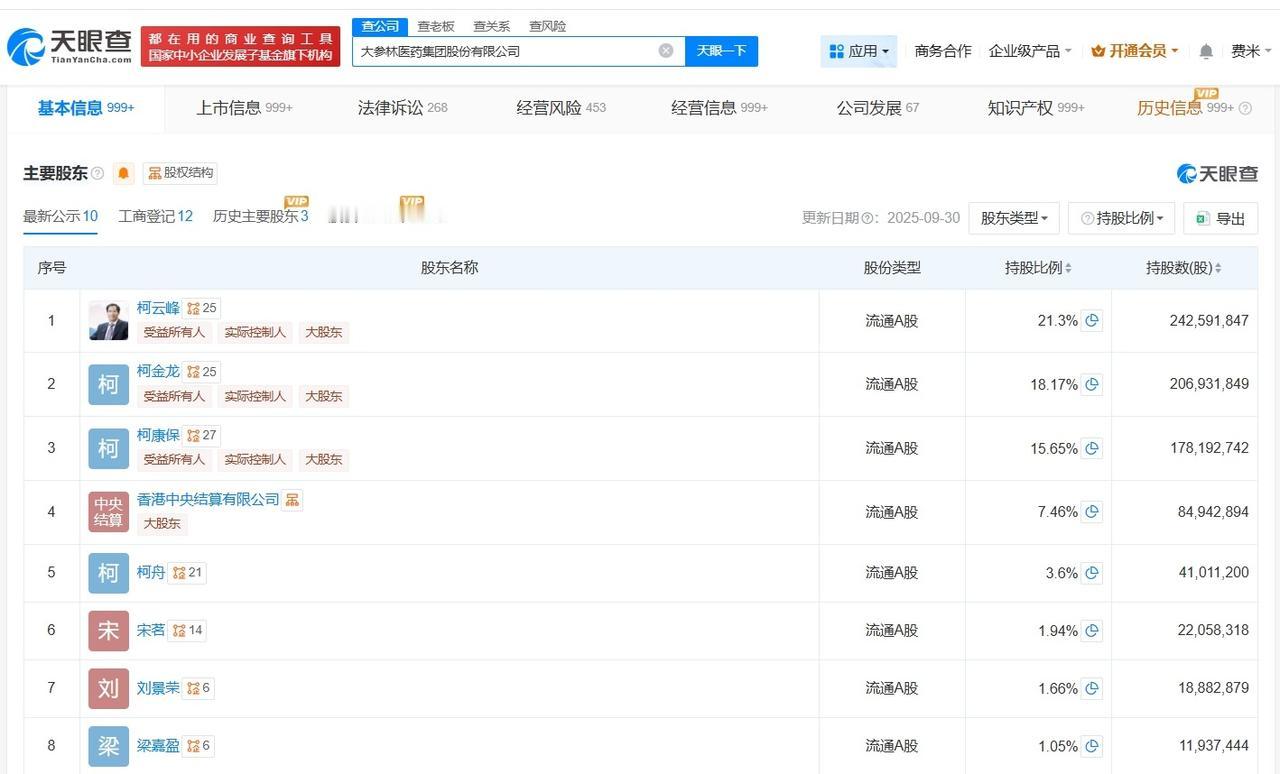This screenshot has height=774, width=1280.
Task: Sort table by 持股数(股) column header
Action: click(1184, 268)
